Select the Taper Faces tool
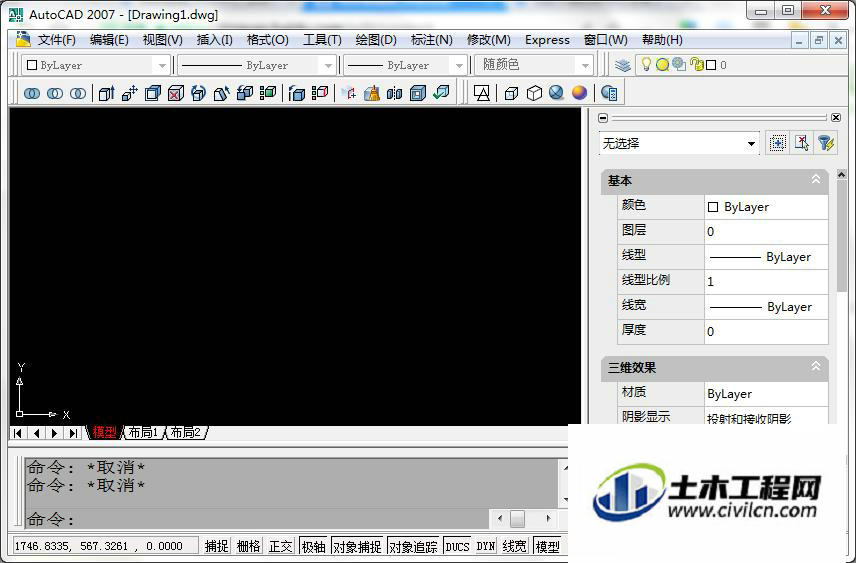The image size is (856, 563). [x=222, y=93]
